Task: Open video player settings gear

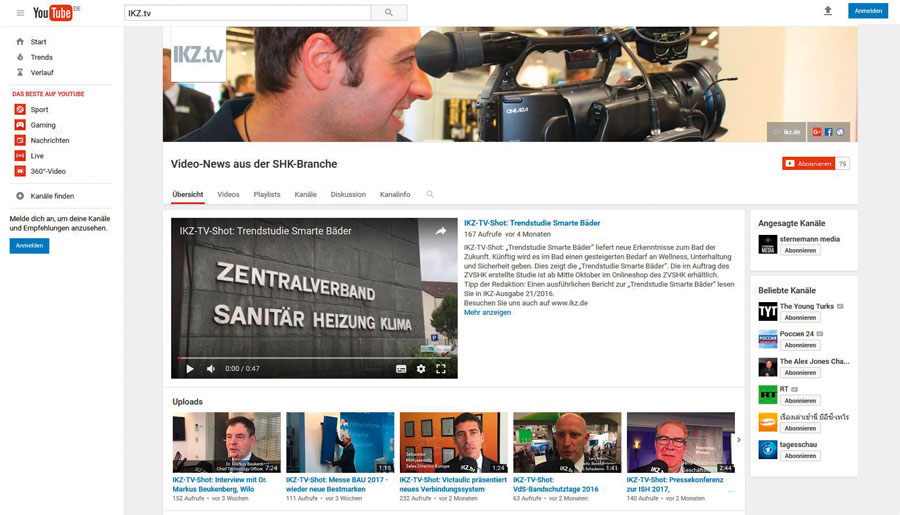Action: point(421,369)
